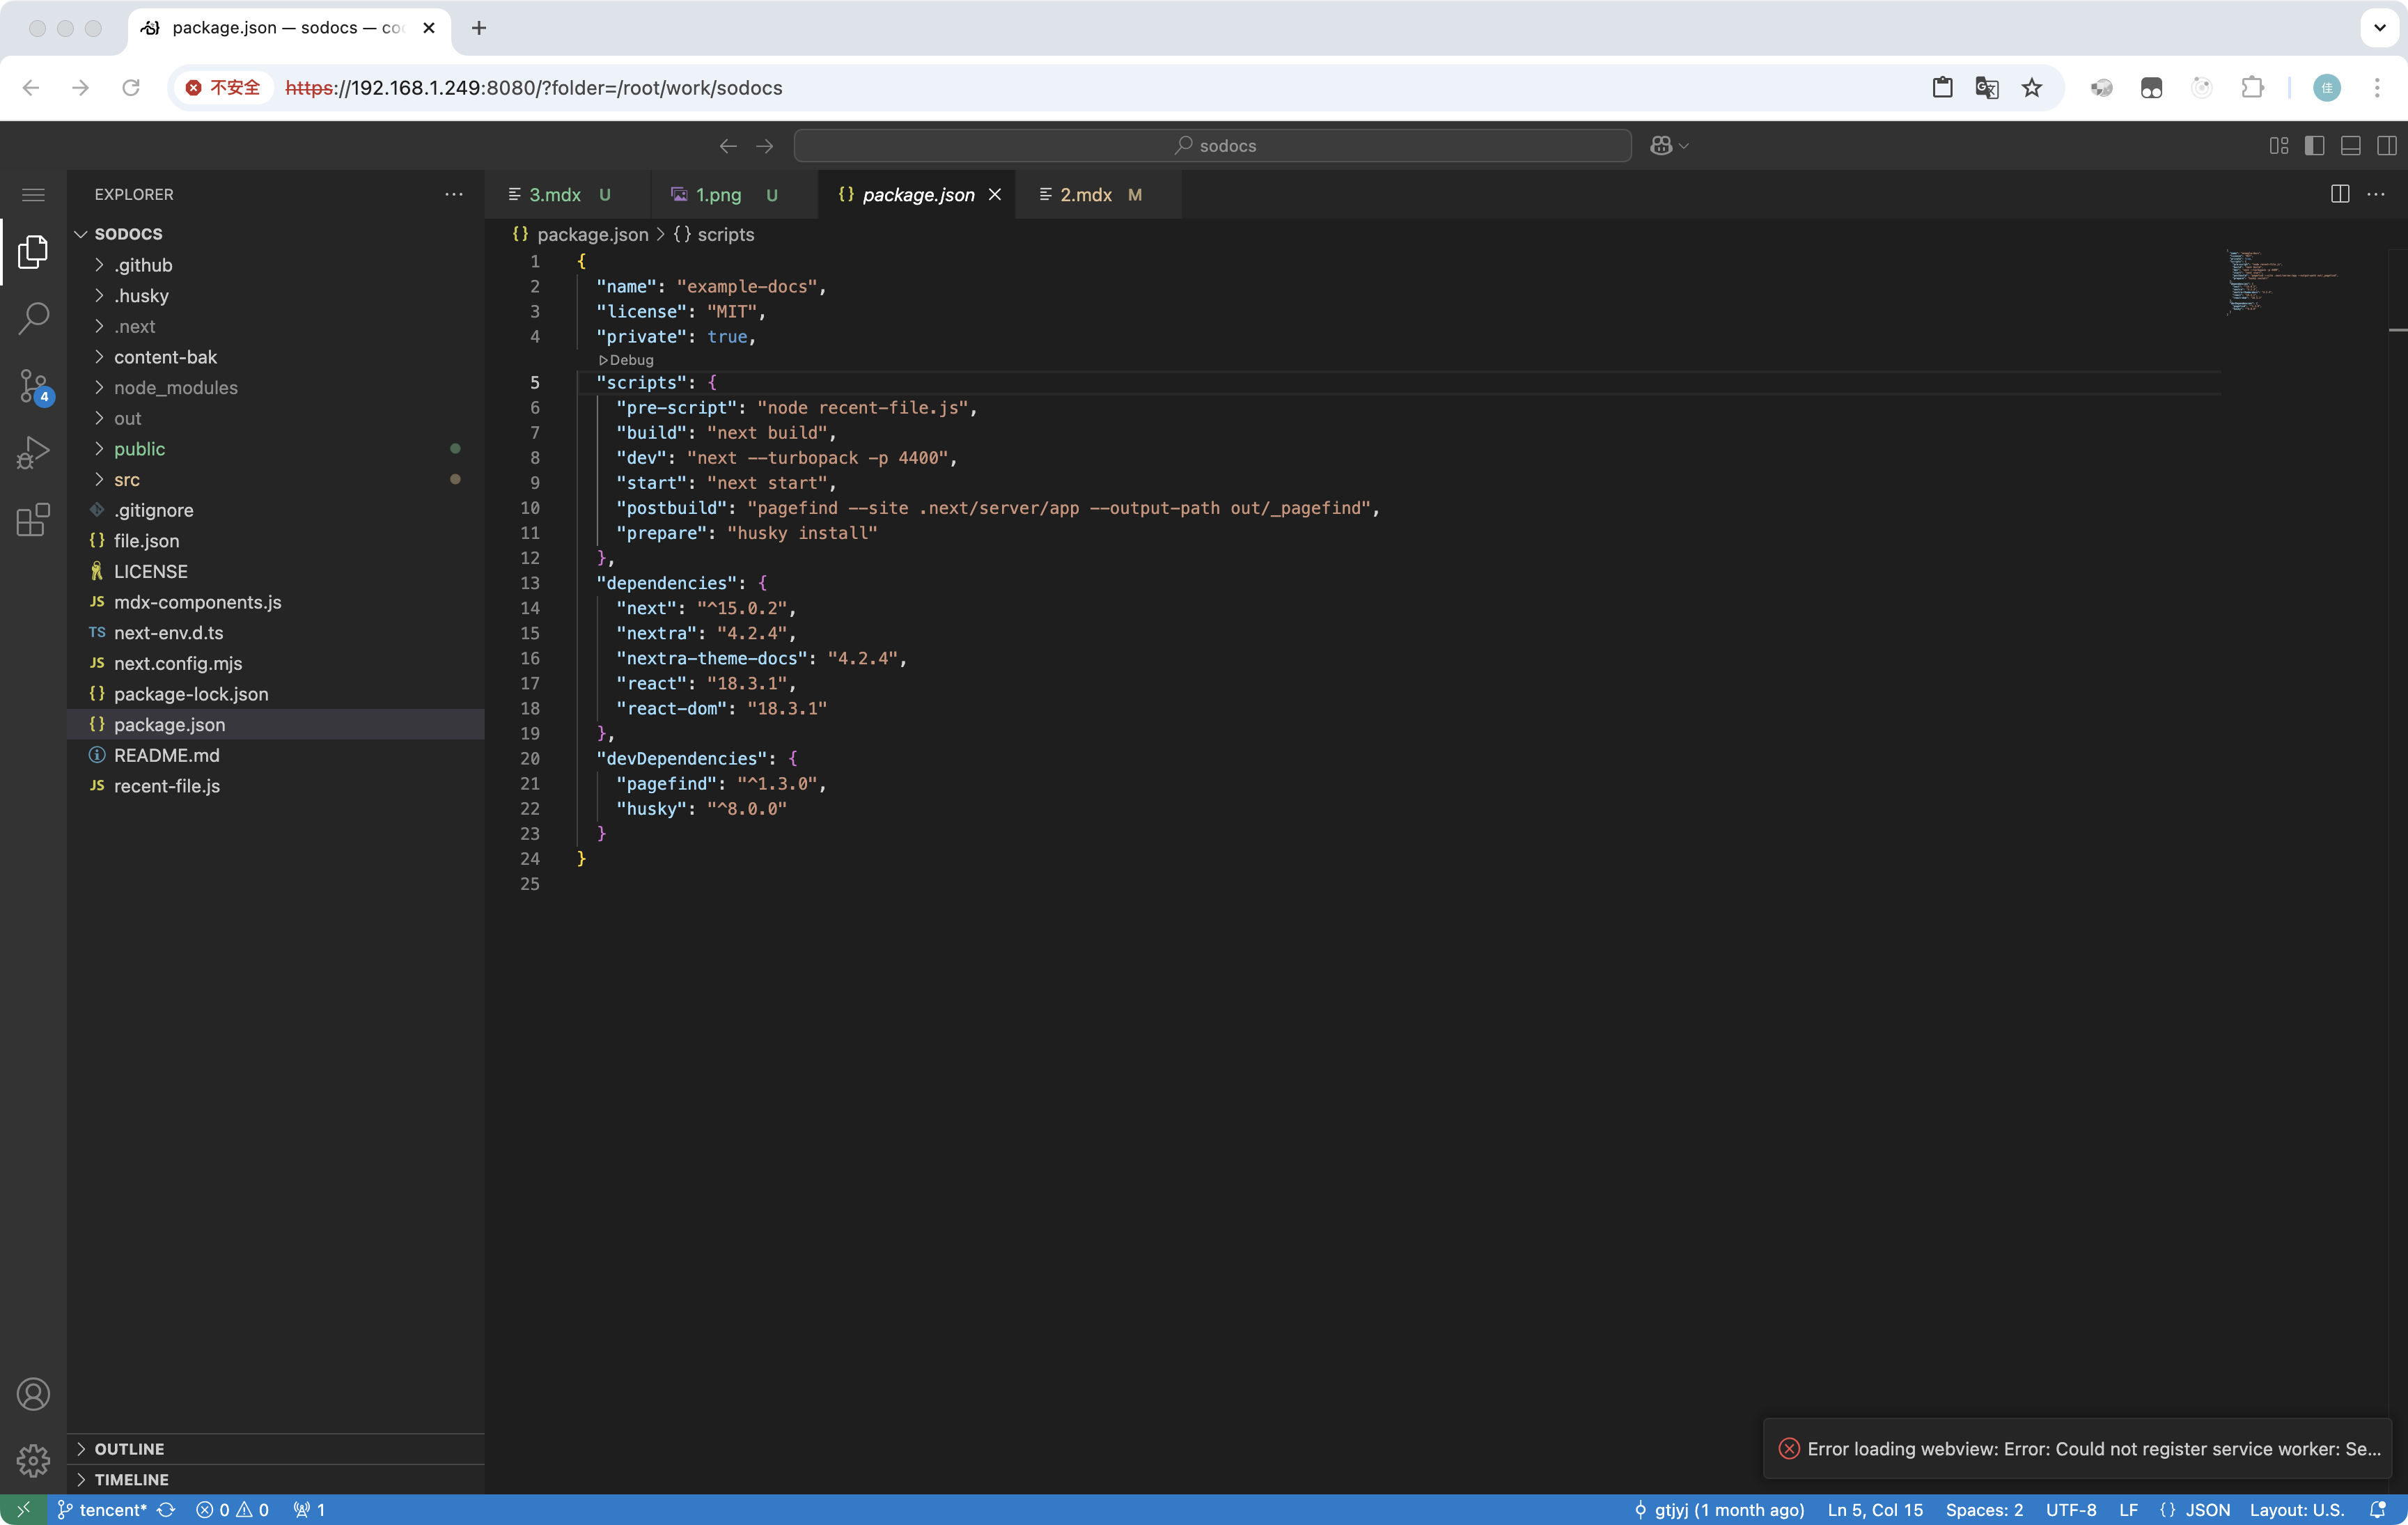Toggle the bottom panel visibility

tap(2350, 146)
